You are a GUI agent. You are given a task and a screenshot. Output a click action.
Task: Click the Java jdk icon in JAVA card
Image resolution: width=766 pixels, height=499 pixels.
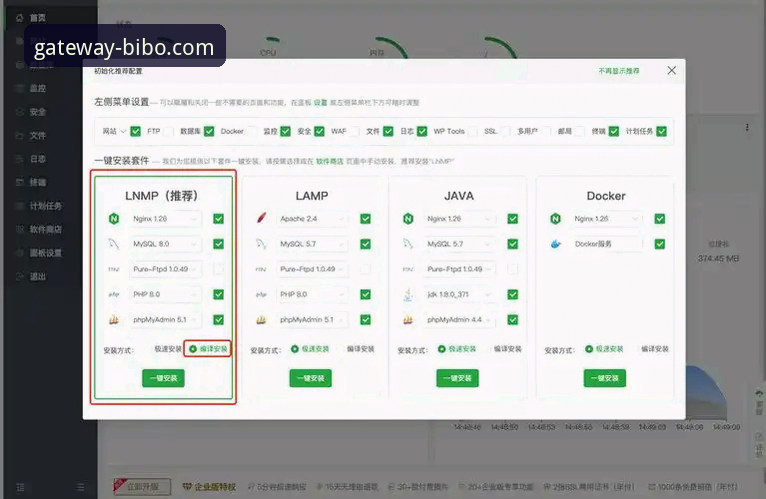(x=408, y=294)
